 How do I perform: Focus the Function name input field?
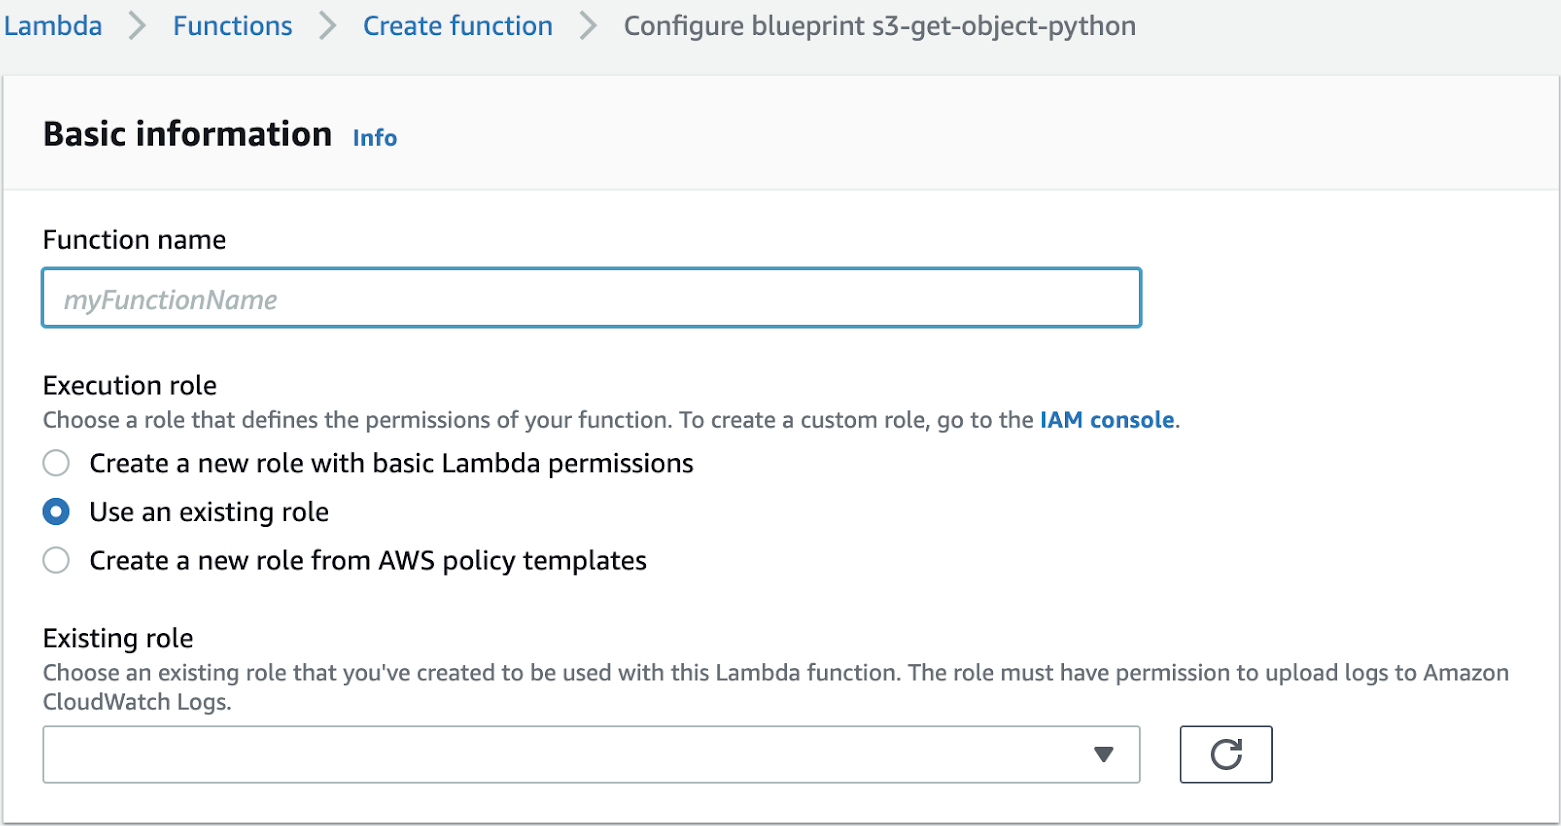pyautogui.click(x=591, y=298)
